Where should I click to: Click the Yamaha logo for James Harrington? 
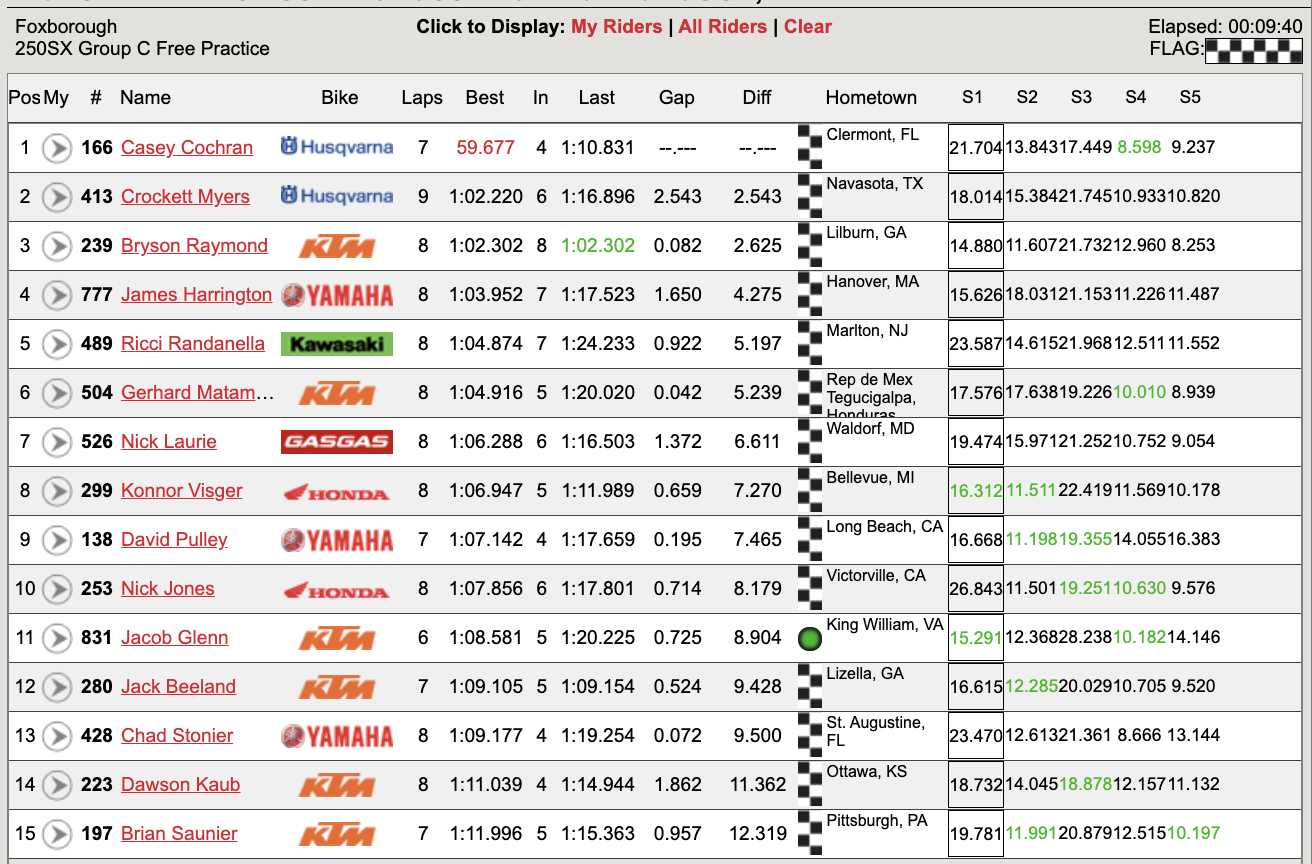click(337, 295)
